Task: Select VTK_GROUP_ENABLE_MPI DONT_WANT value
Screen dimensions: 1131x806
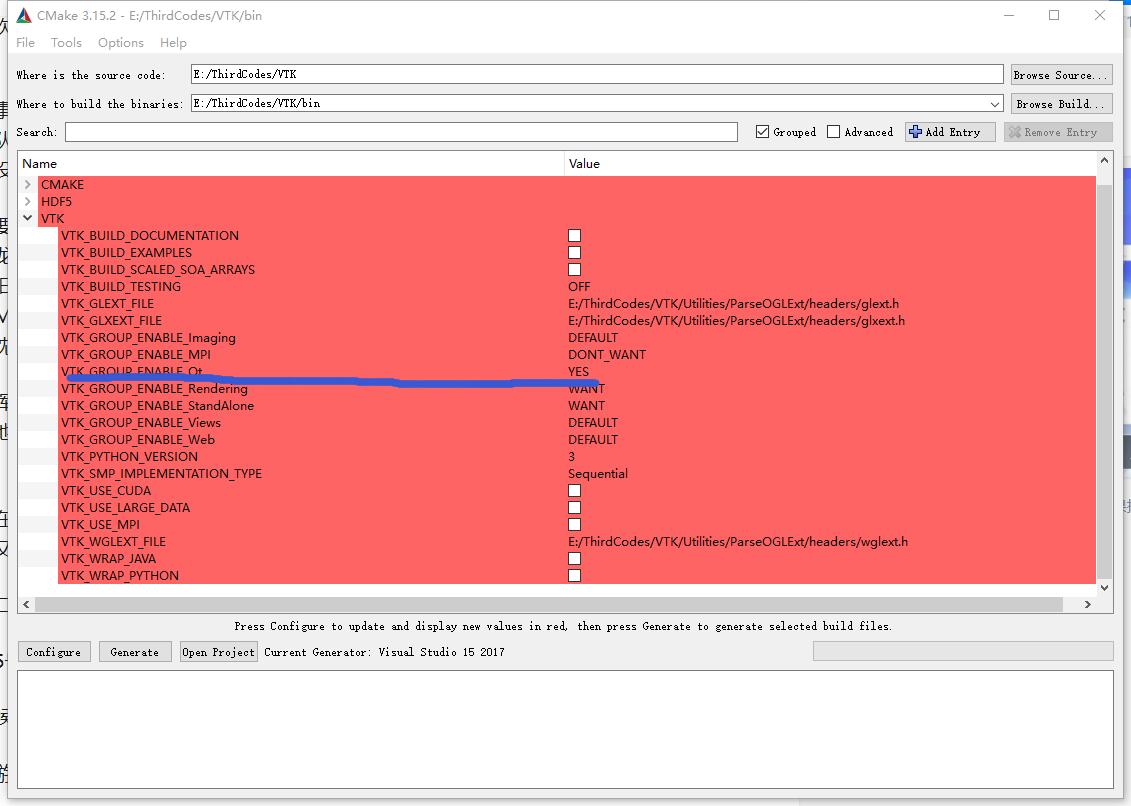Action: [x=607, y=354]
